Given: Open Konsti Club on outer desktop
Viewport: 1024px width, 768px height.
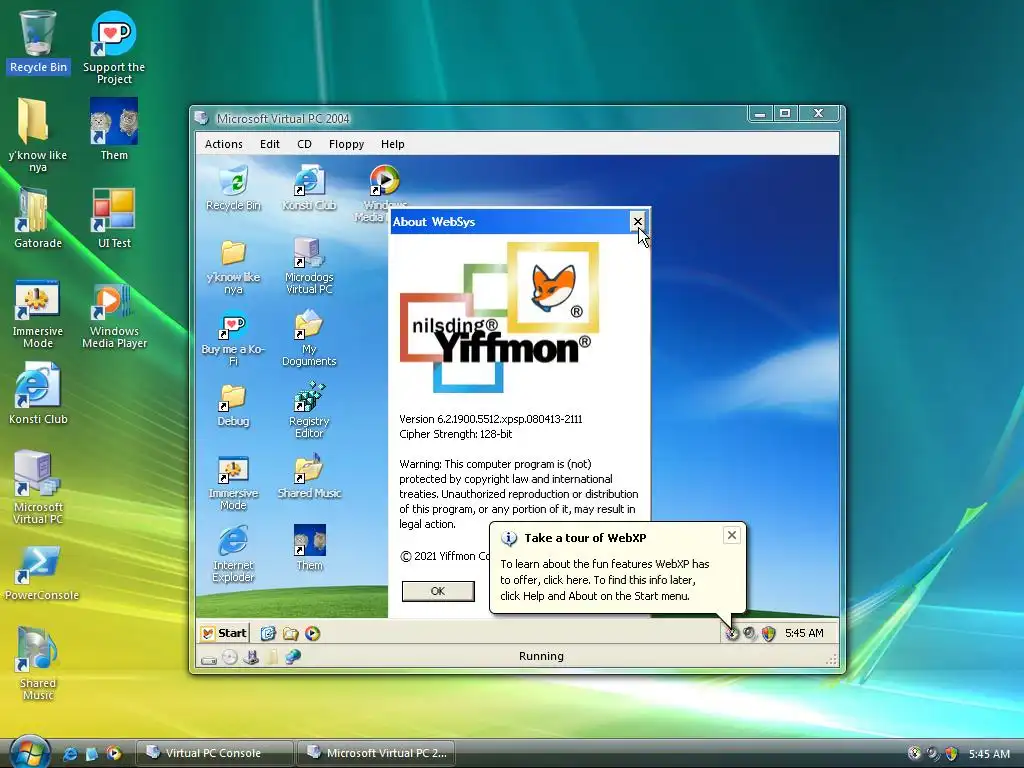Looking at the screenshot, I should pyautogui.click(x=38, y=393).
